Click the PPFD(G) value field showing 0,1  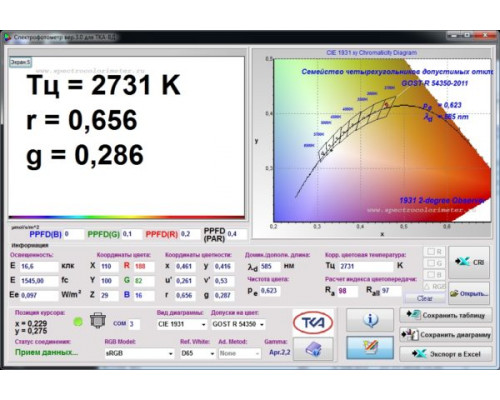click(x=132, y=234)
